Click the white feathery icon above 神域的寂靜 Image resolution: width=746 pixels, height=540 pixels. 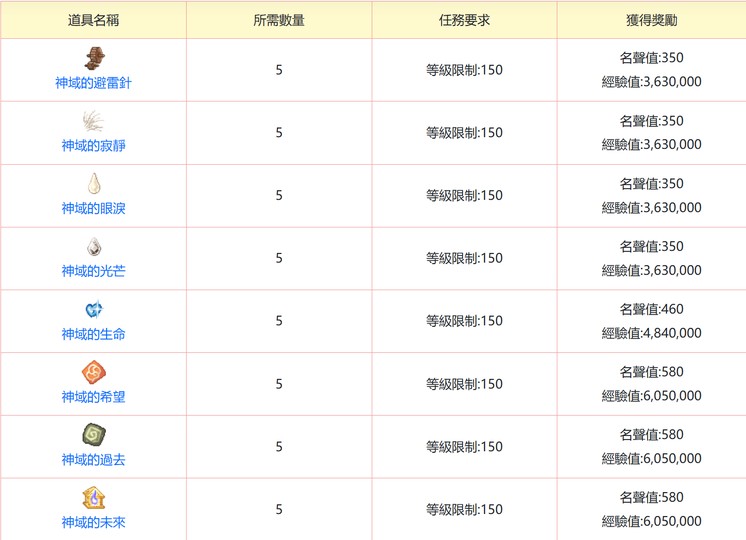point(93,121)
